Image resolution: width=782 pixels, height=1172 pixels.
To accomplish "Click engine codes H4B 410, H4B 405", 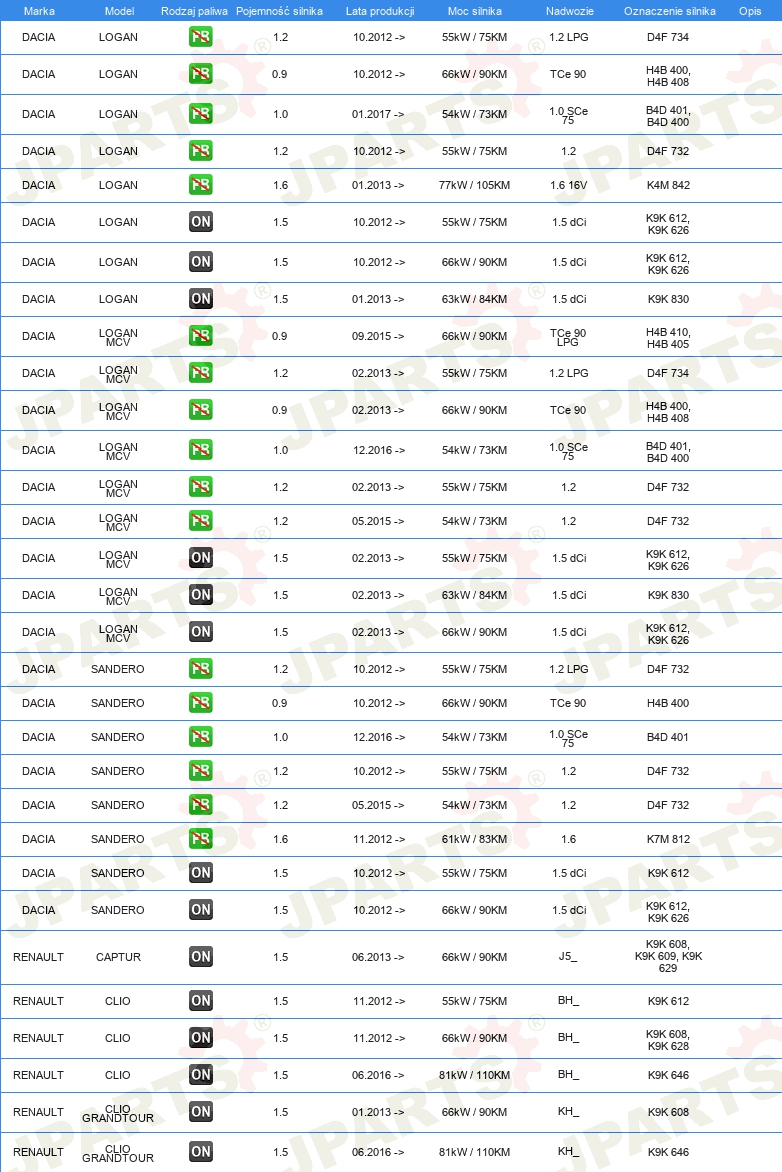I will 668,338.
